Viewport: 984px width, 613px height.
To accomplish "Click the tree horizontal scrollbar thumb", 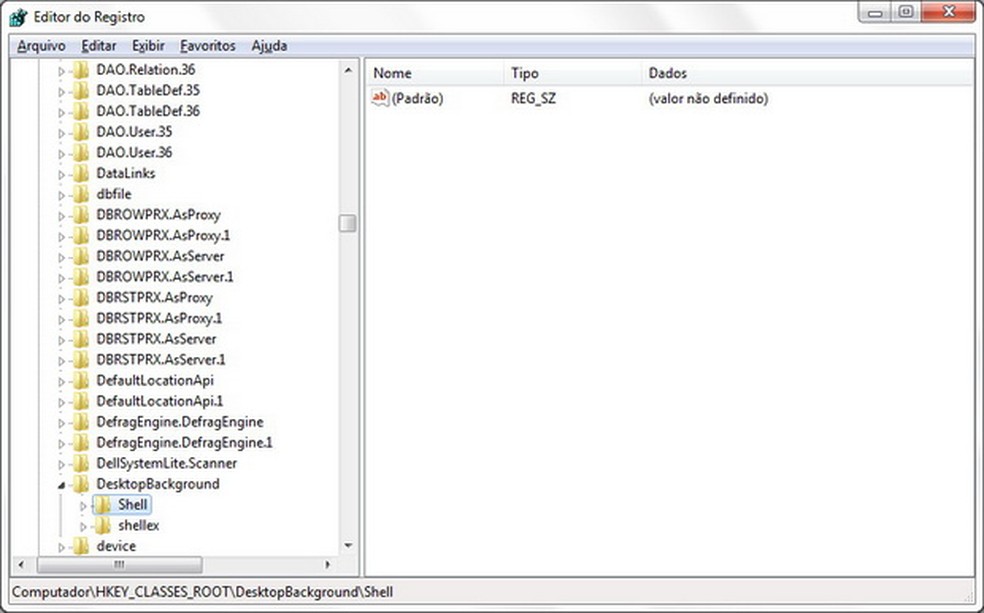I will point(119,565).
